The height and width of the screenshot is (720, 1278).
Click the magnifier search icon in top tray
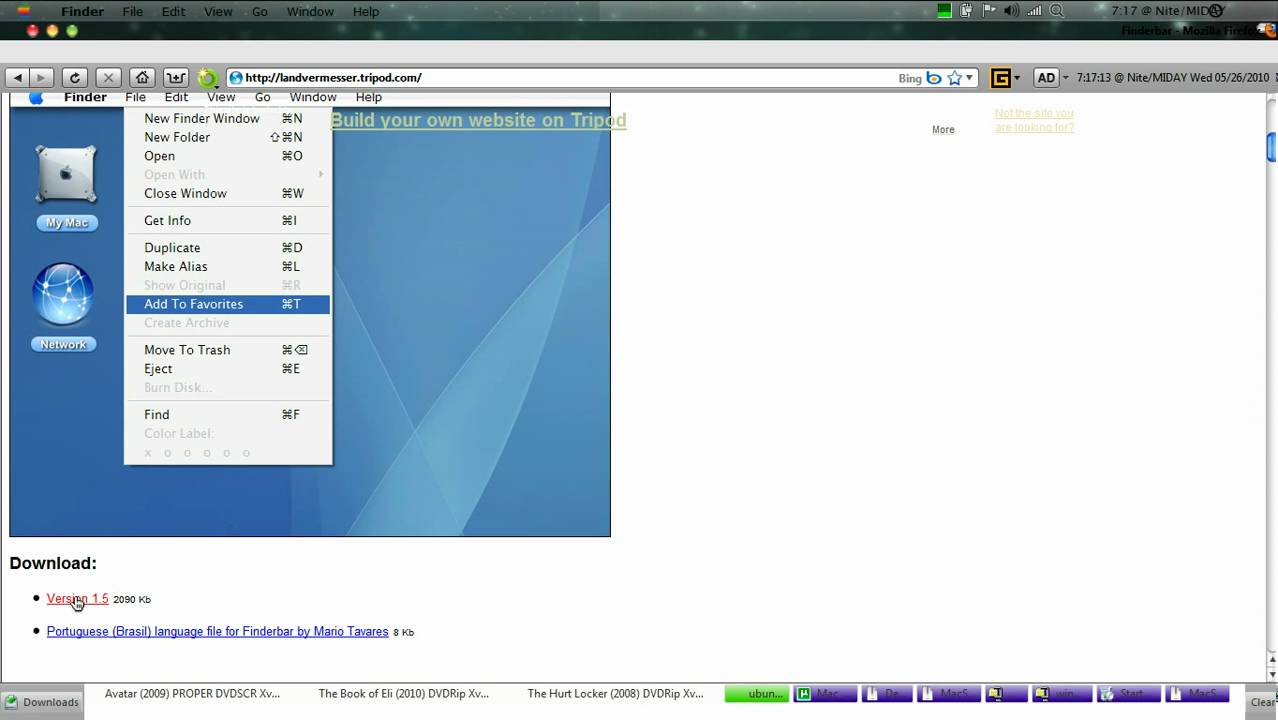(x=1055, y=11)
